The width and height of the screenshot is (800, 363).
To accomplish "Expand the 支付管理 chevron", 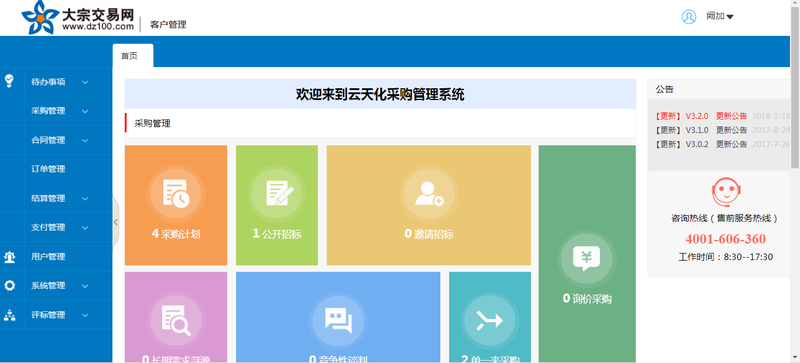I will coord(85,228).
